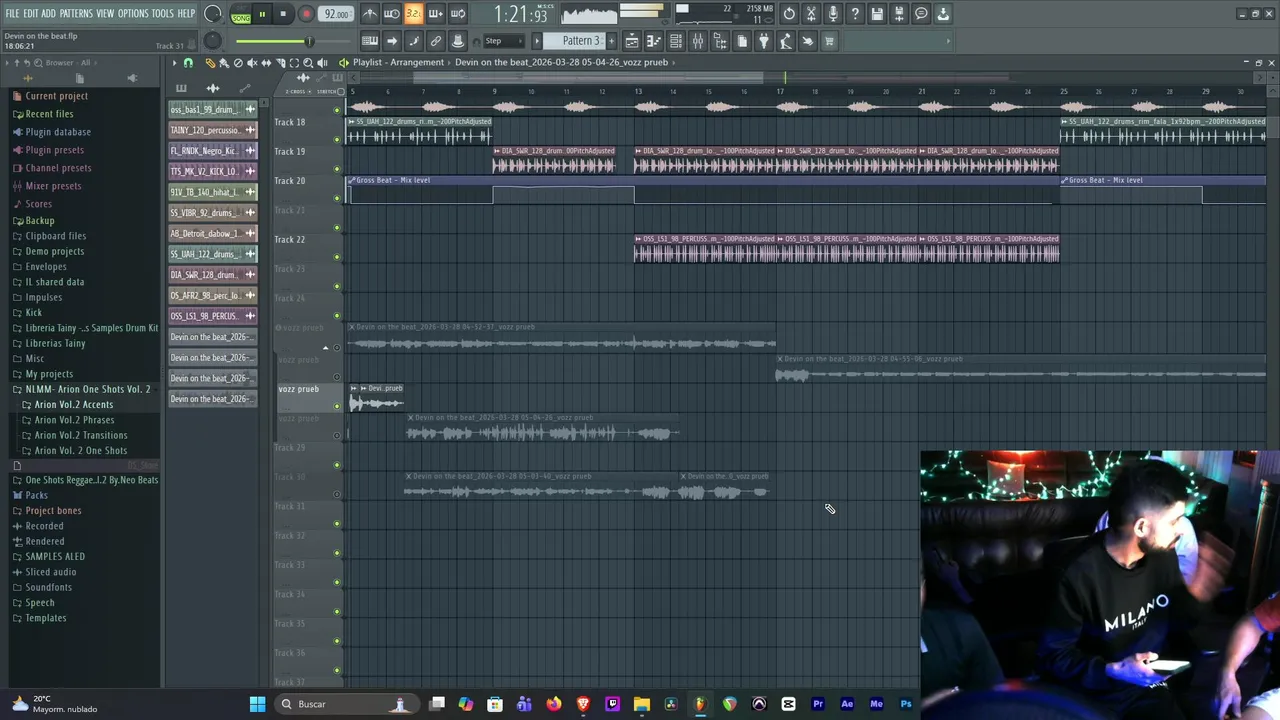Open the PATTERNS menu
The image size is (1280, 720).
click(x=76, y=14)
